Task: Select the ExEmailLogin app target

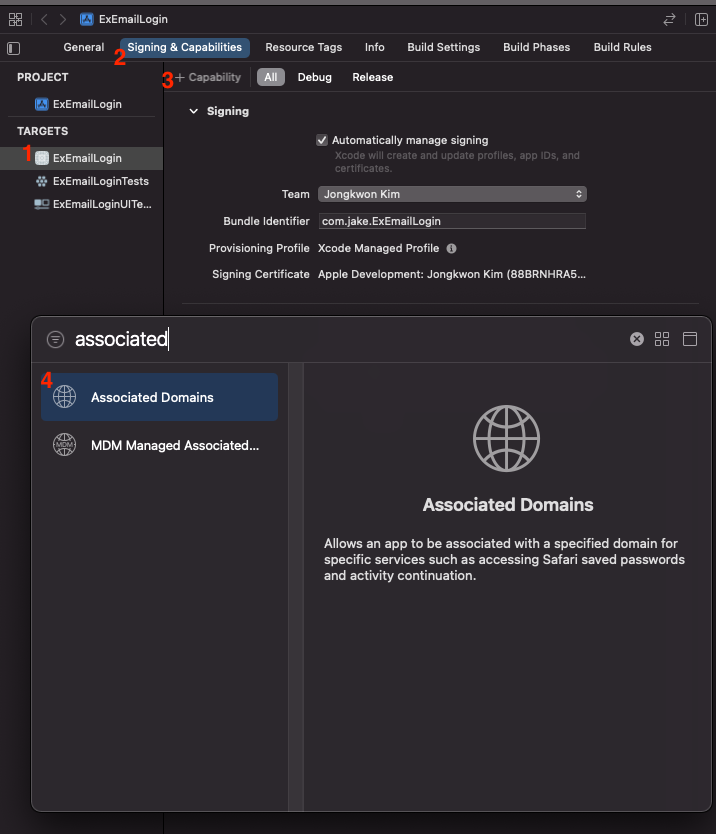Action: click(81, 159)
